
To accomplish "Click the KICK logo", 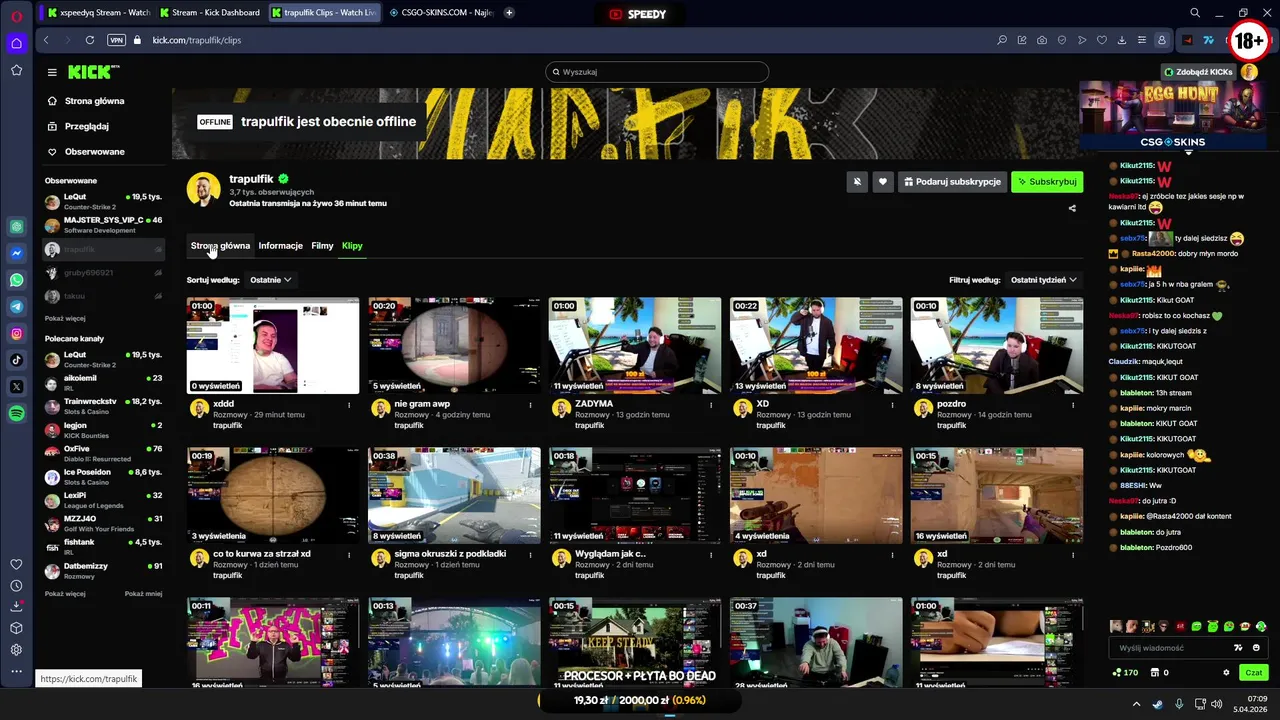I will [x=93, y=72].
